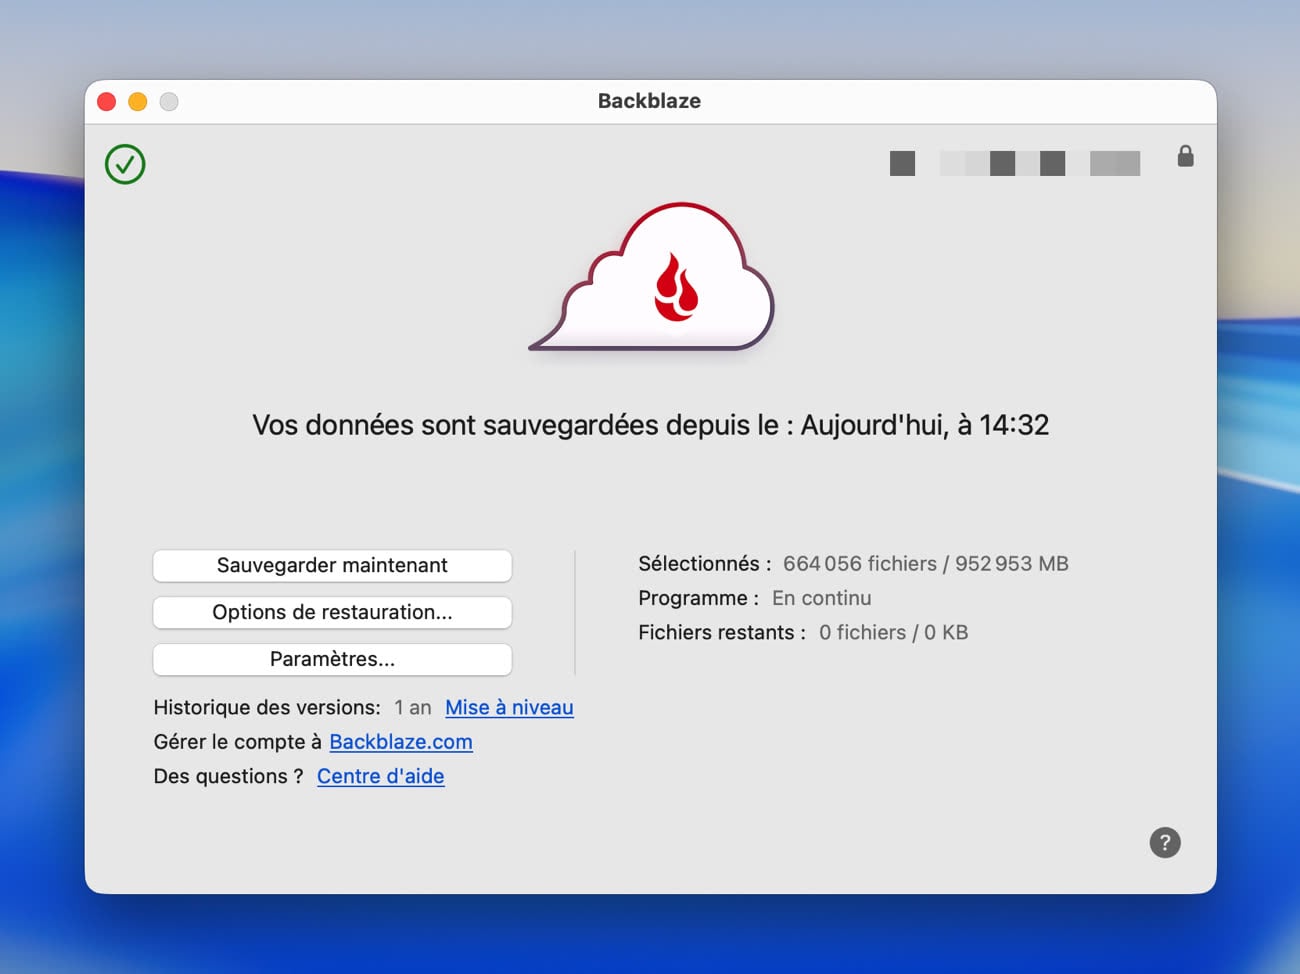
Task: Open help via the question mark icon
Action: (1164, 842)
